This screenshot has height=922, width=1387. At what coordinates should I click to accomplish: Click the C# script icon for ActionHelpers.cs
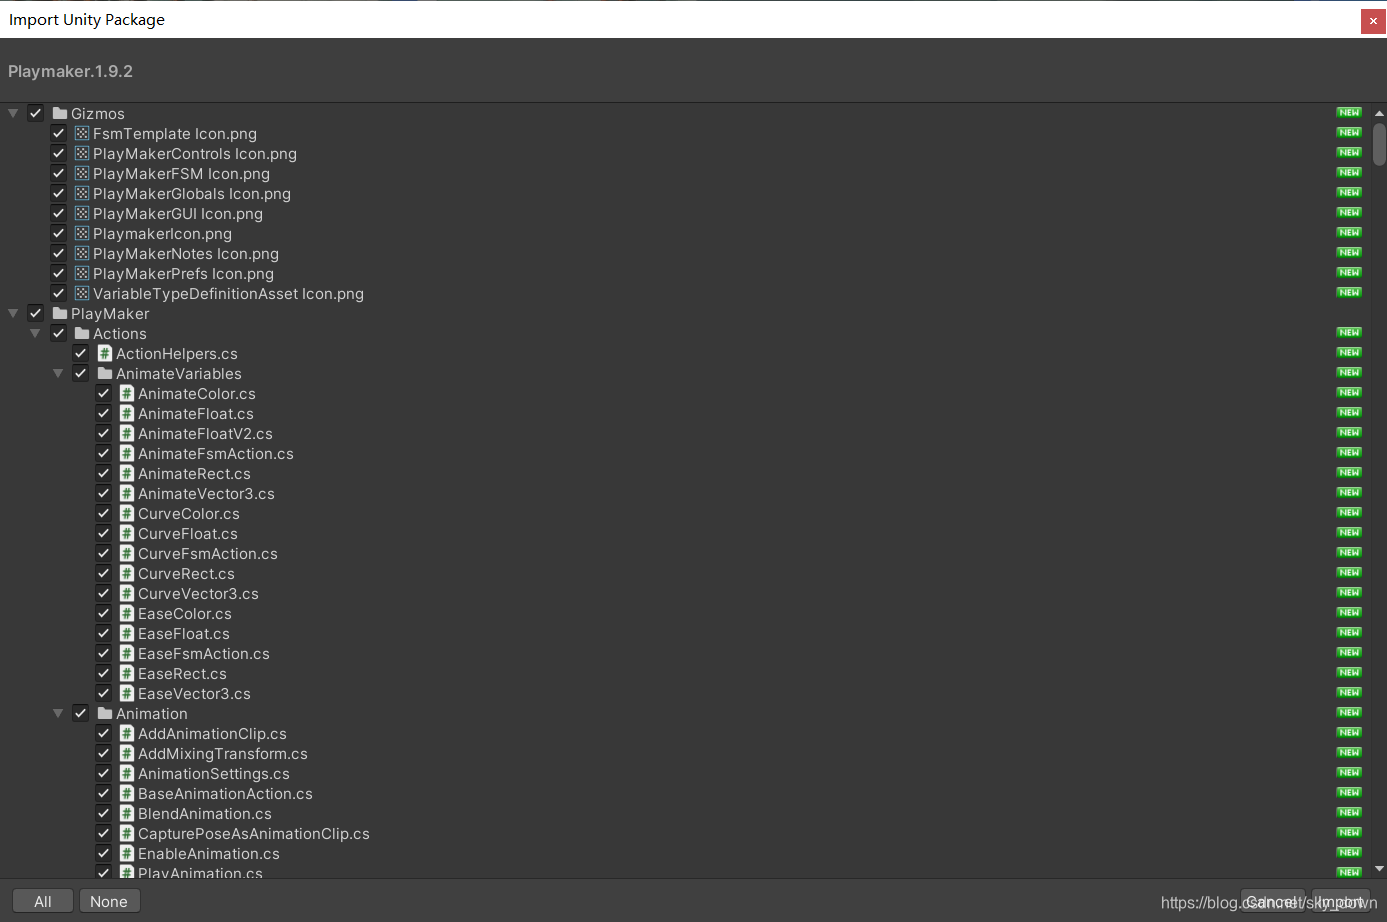point(105,353)
